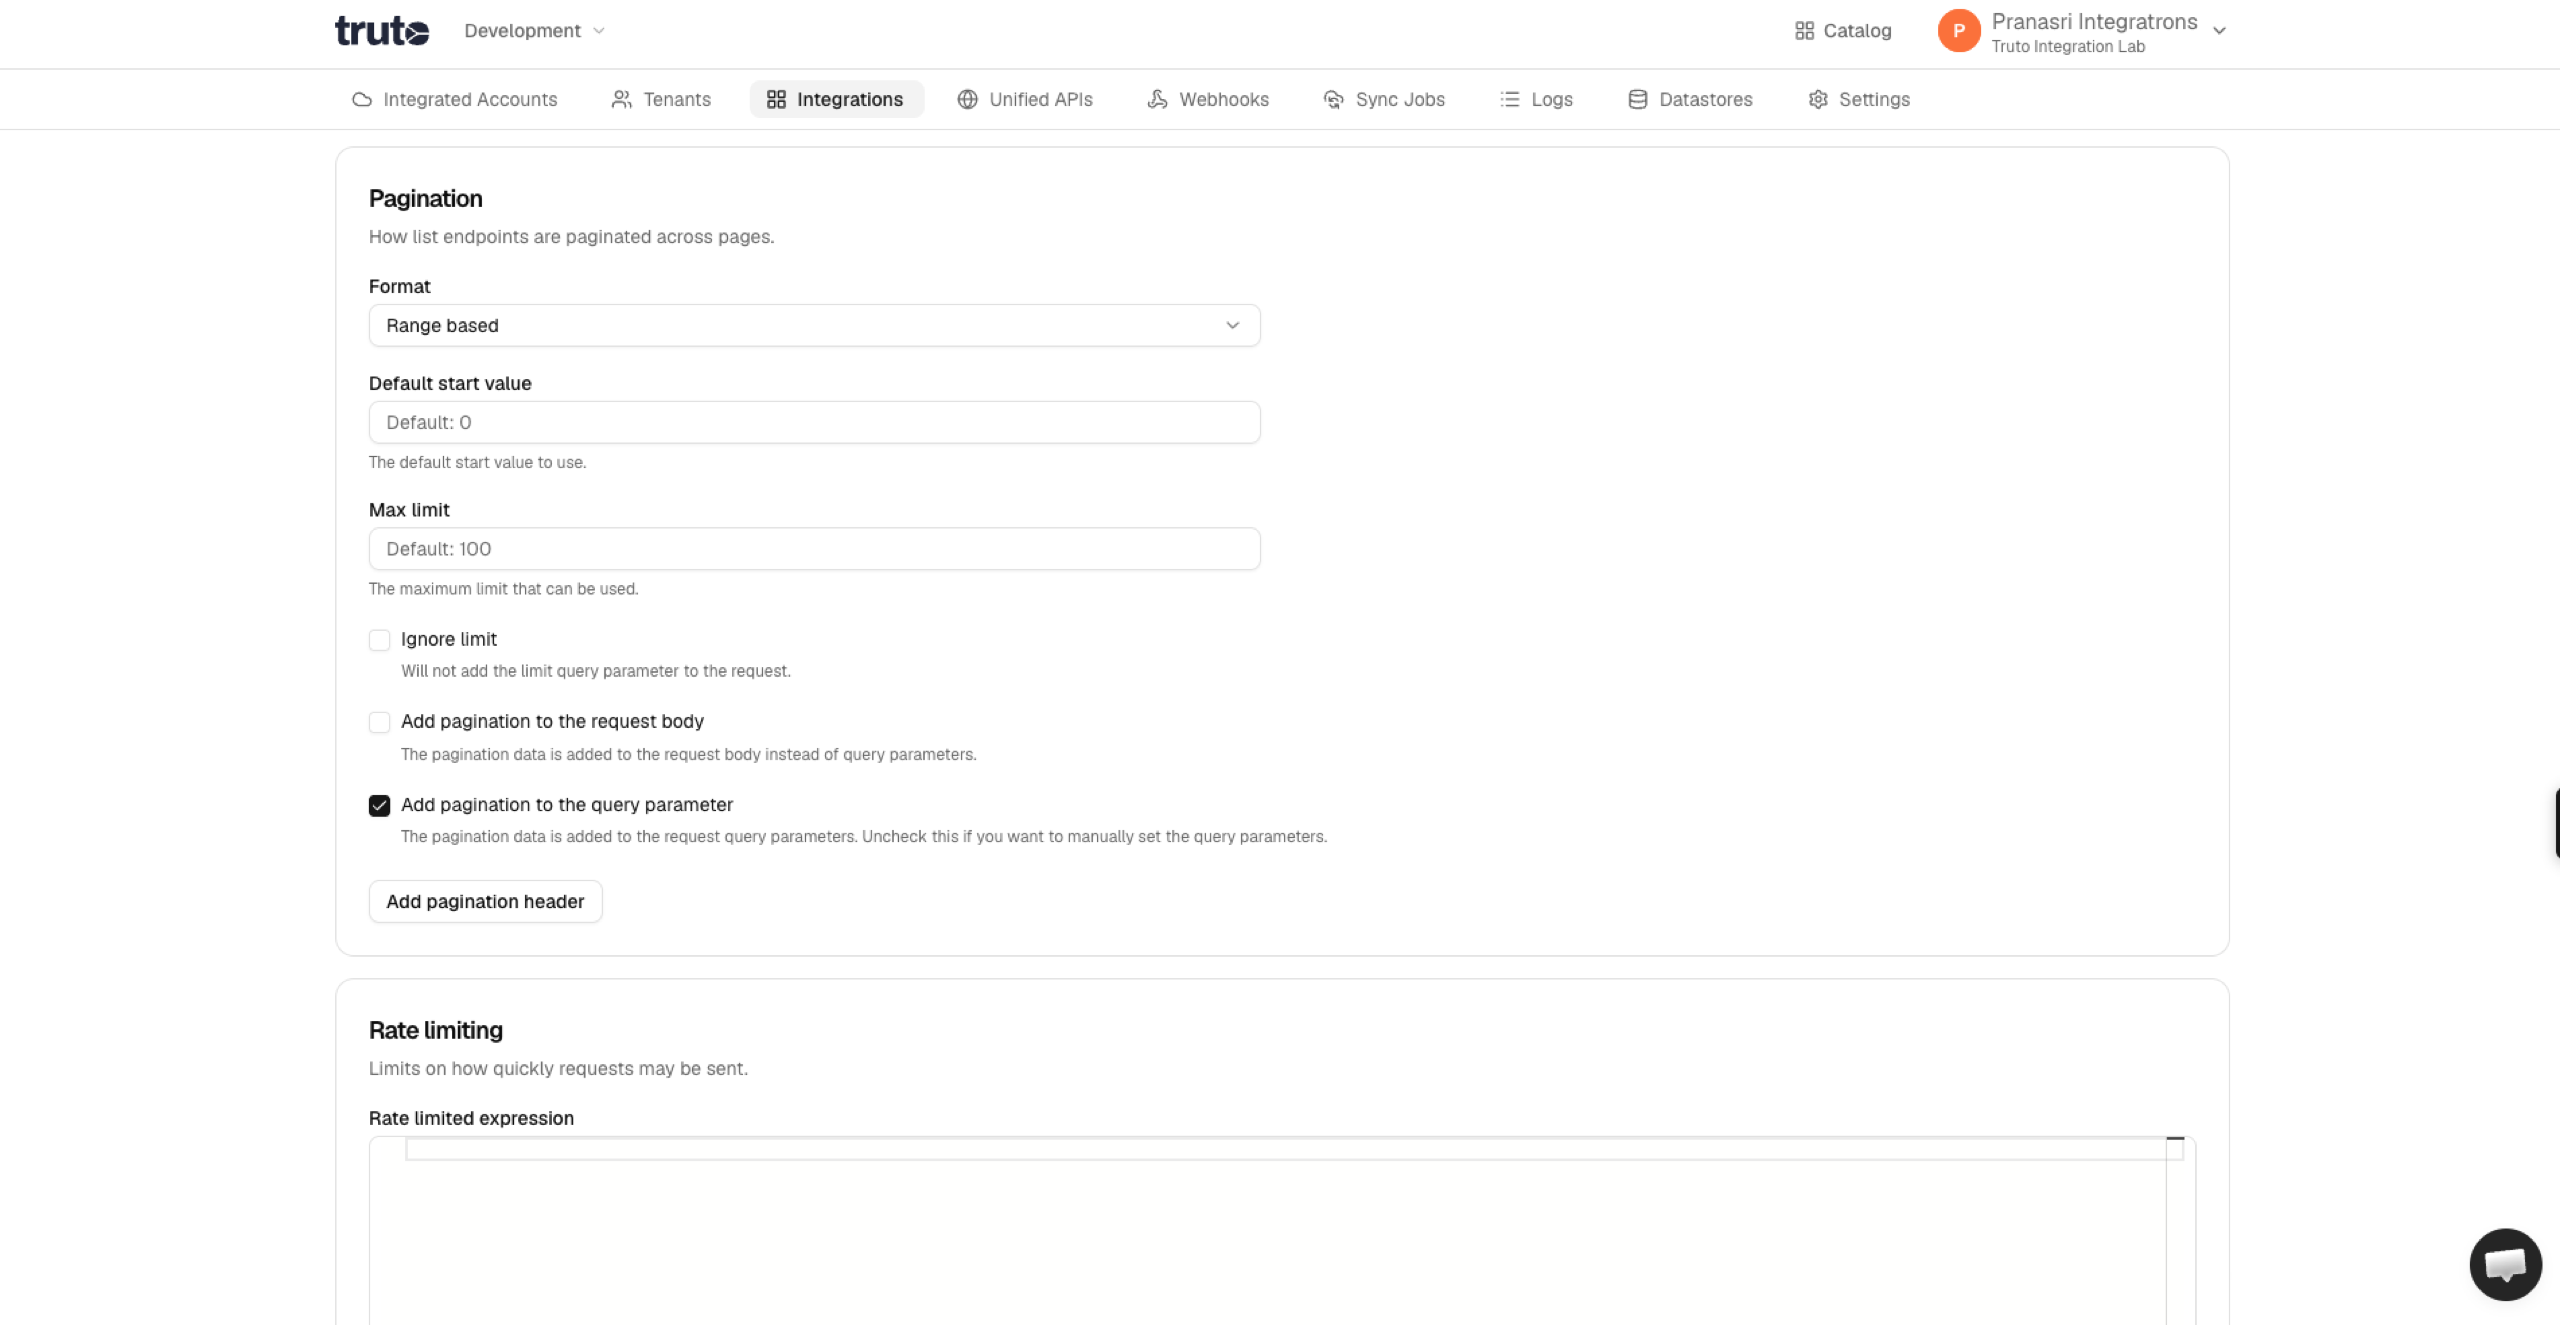Open the Webhooks tab
2560x1325 pixels.
click(x=1208, y=100)
